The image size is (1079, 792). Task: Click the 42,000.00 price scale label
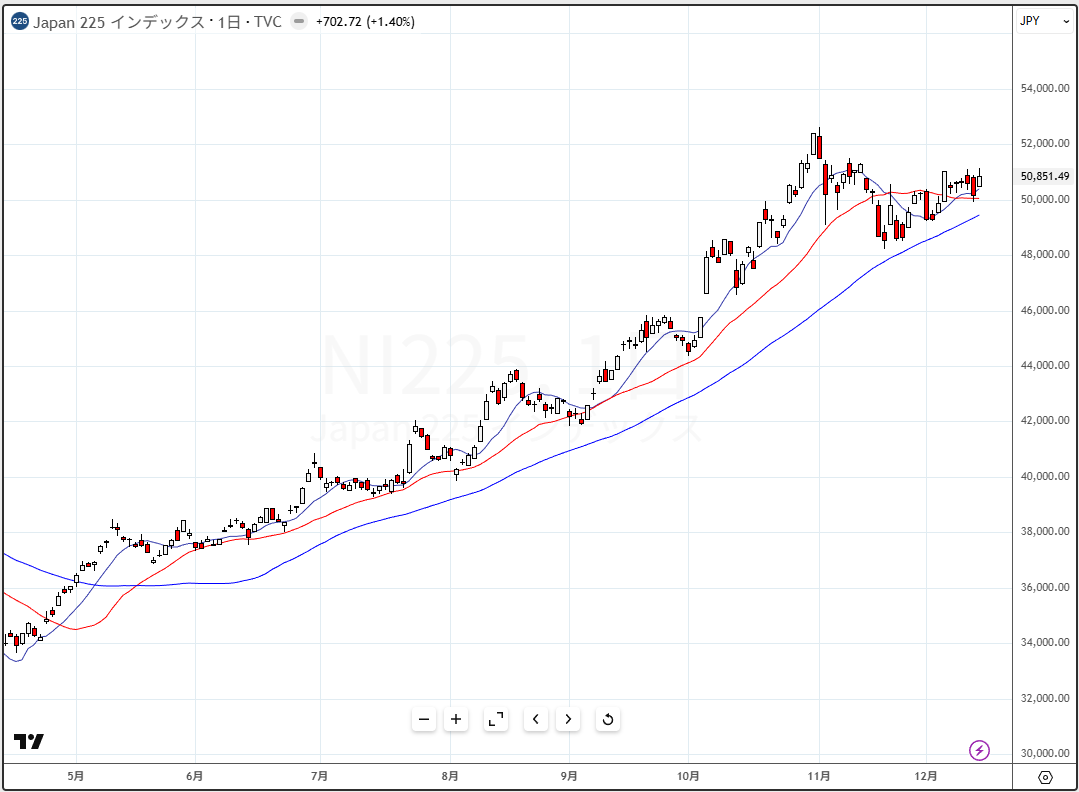[x=1044, y=421]
